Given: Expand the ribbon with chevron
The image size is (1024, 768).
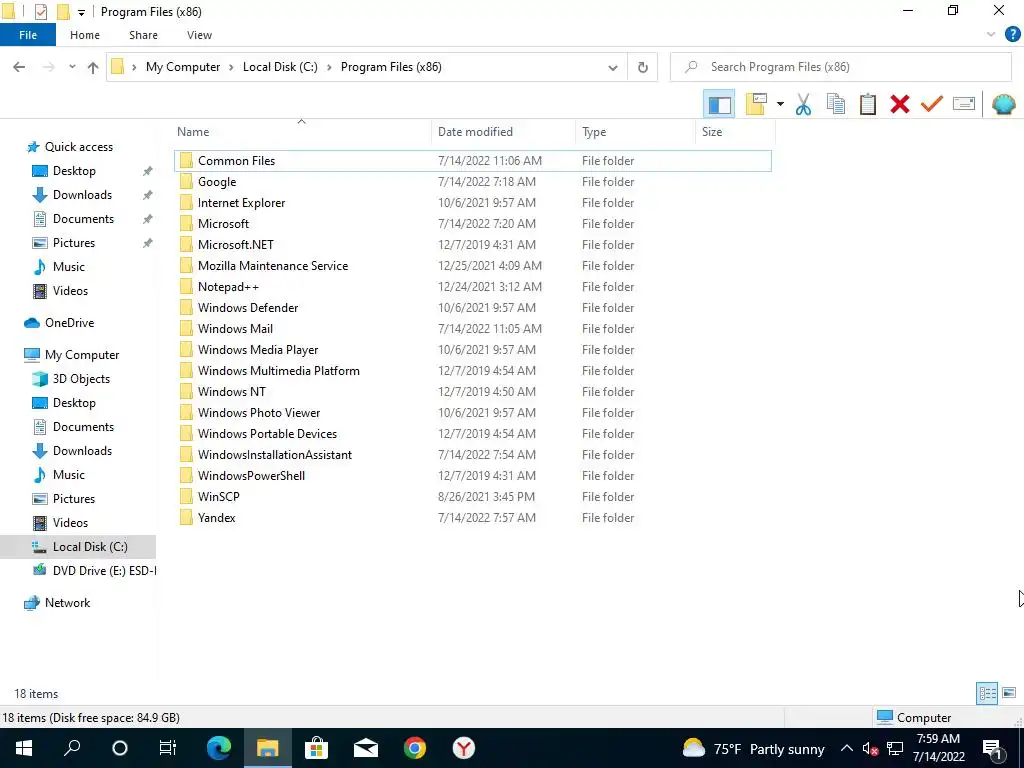Looking at the screenshot, I should [x=991, y=35].
